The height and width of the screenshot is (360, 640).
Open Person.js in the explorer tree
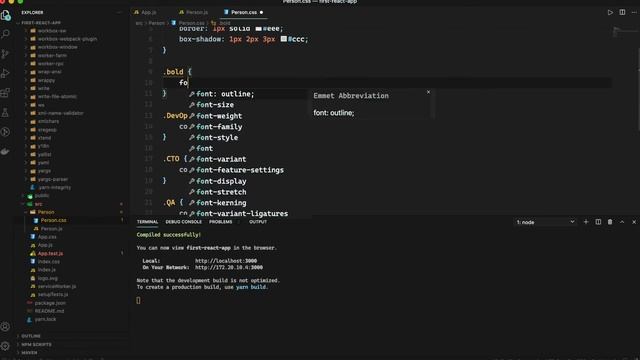[51, 229]
